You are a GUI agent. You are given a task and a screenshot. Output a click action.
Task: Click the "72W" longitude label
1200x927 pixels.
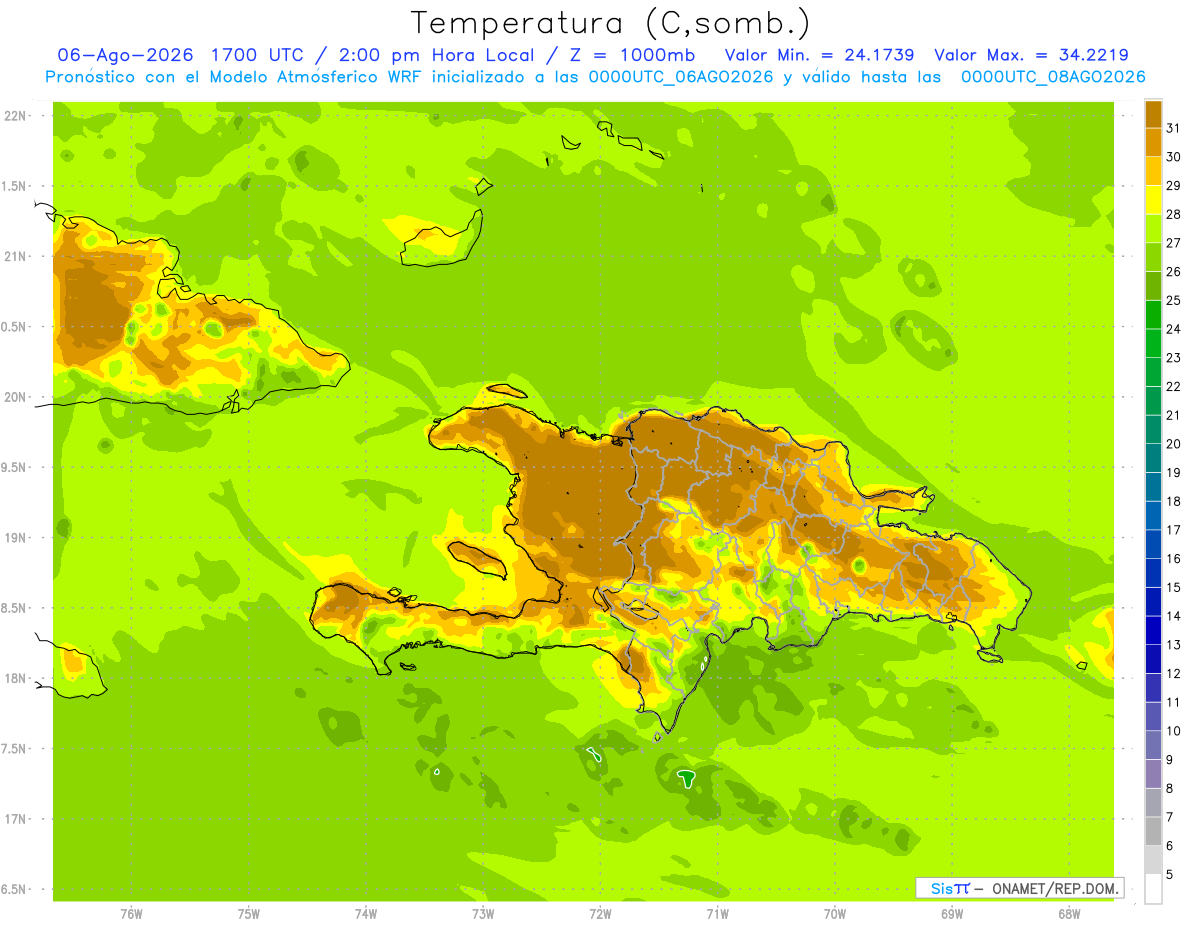[x=600, y=913]
